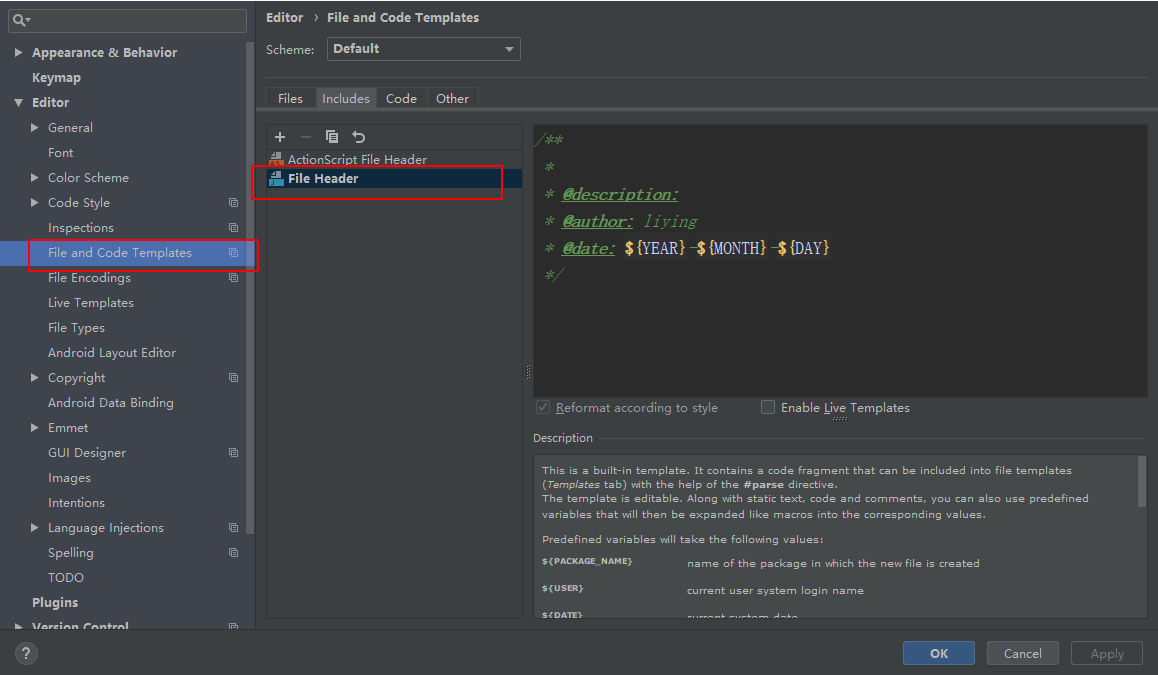Viewport: 1158px width, 675px height.
Task: Select the ActionScript File Header template icon
Action: (277, 159)
